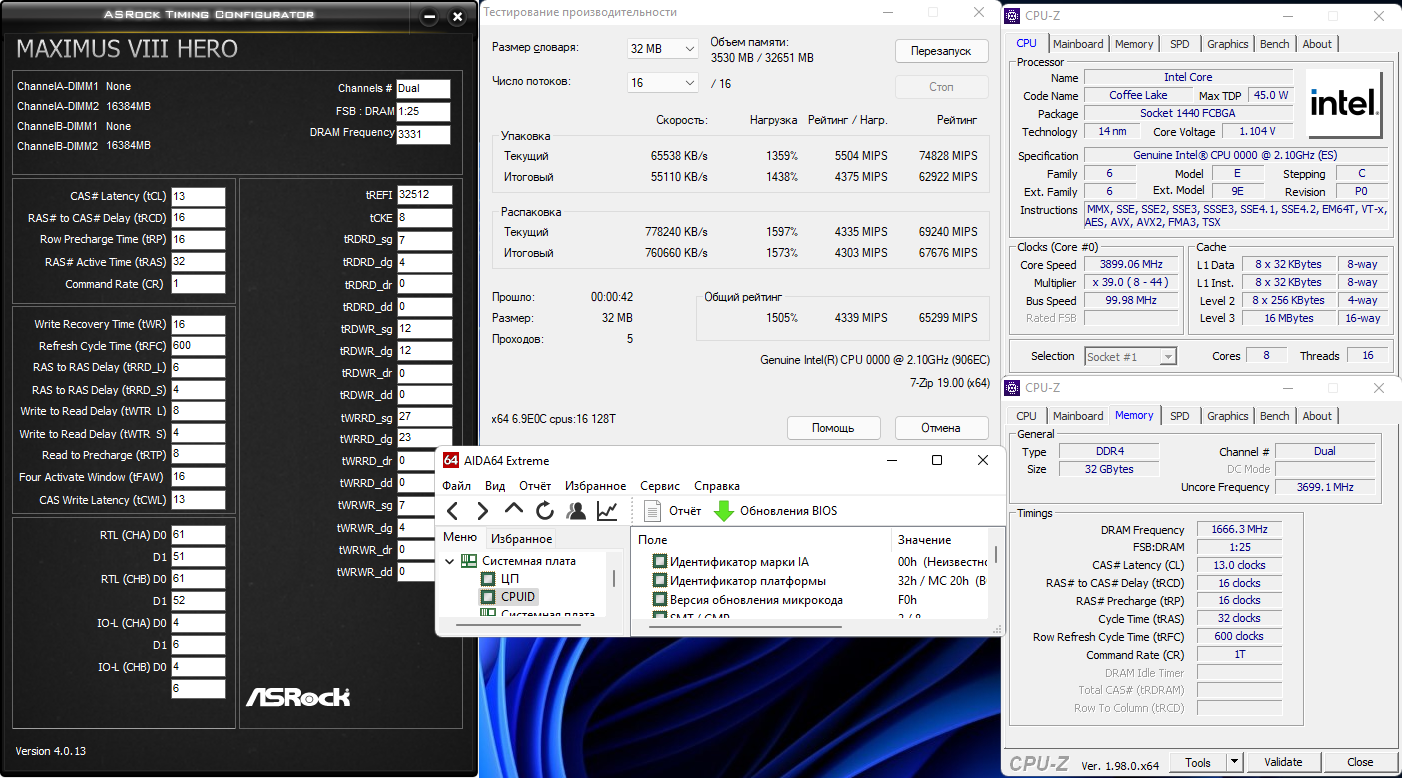This screenshot has width=1402, height=778.
Task: Select the ЦП item in AIDA64 tree
Action: [x=509, y=579]
